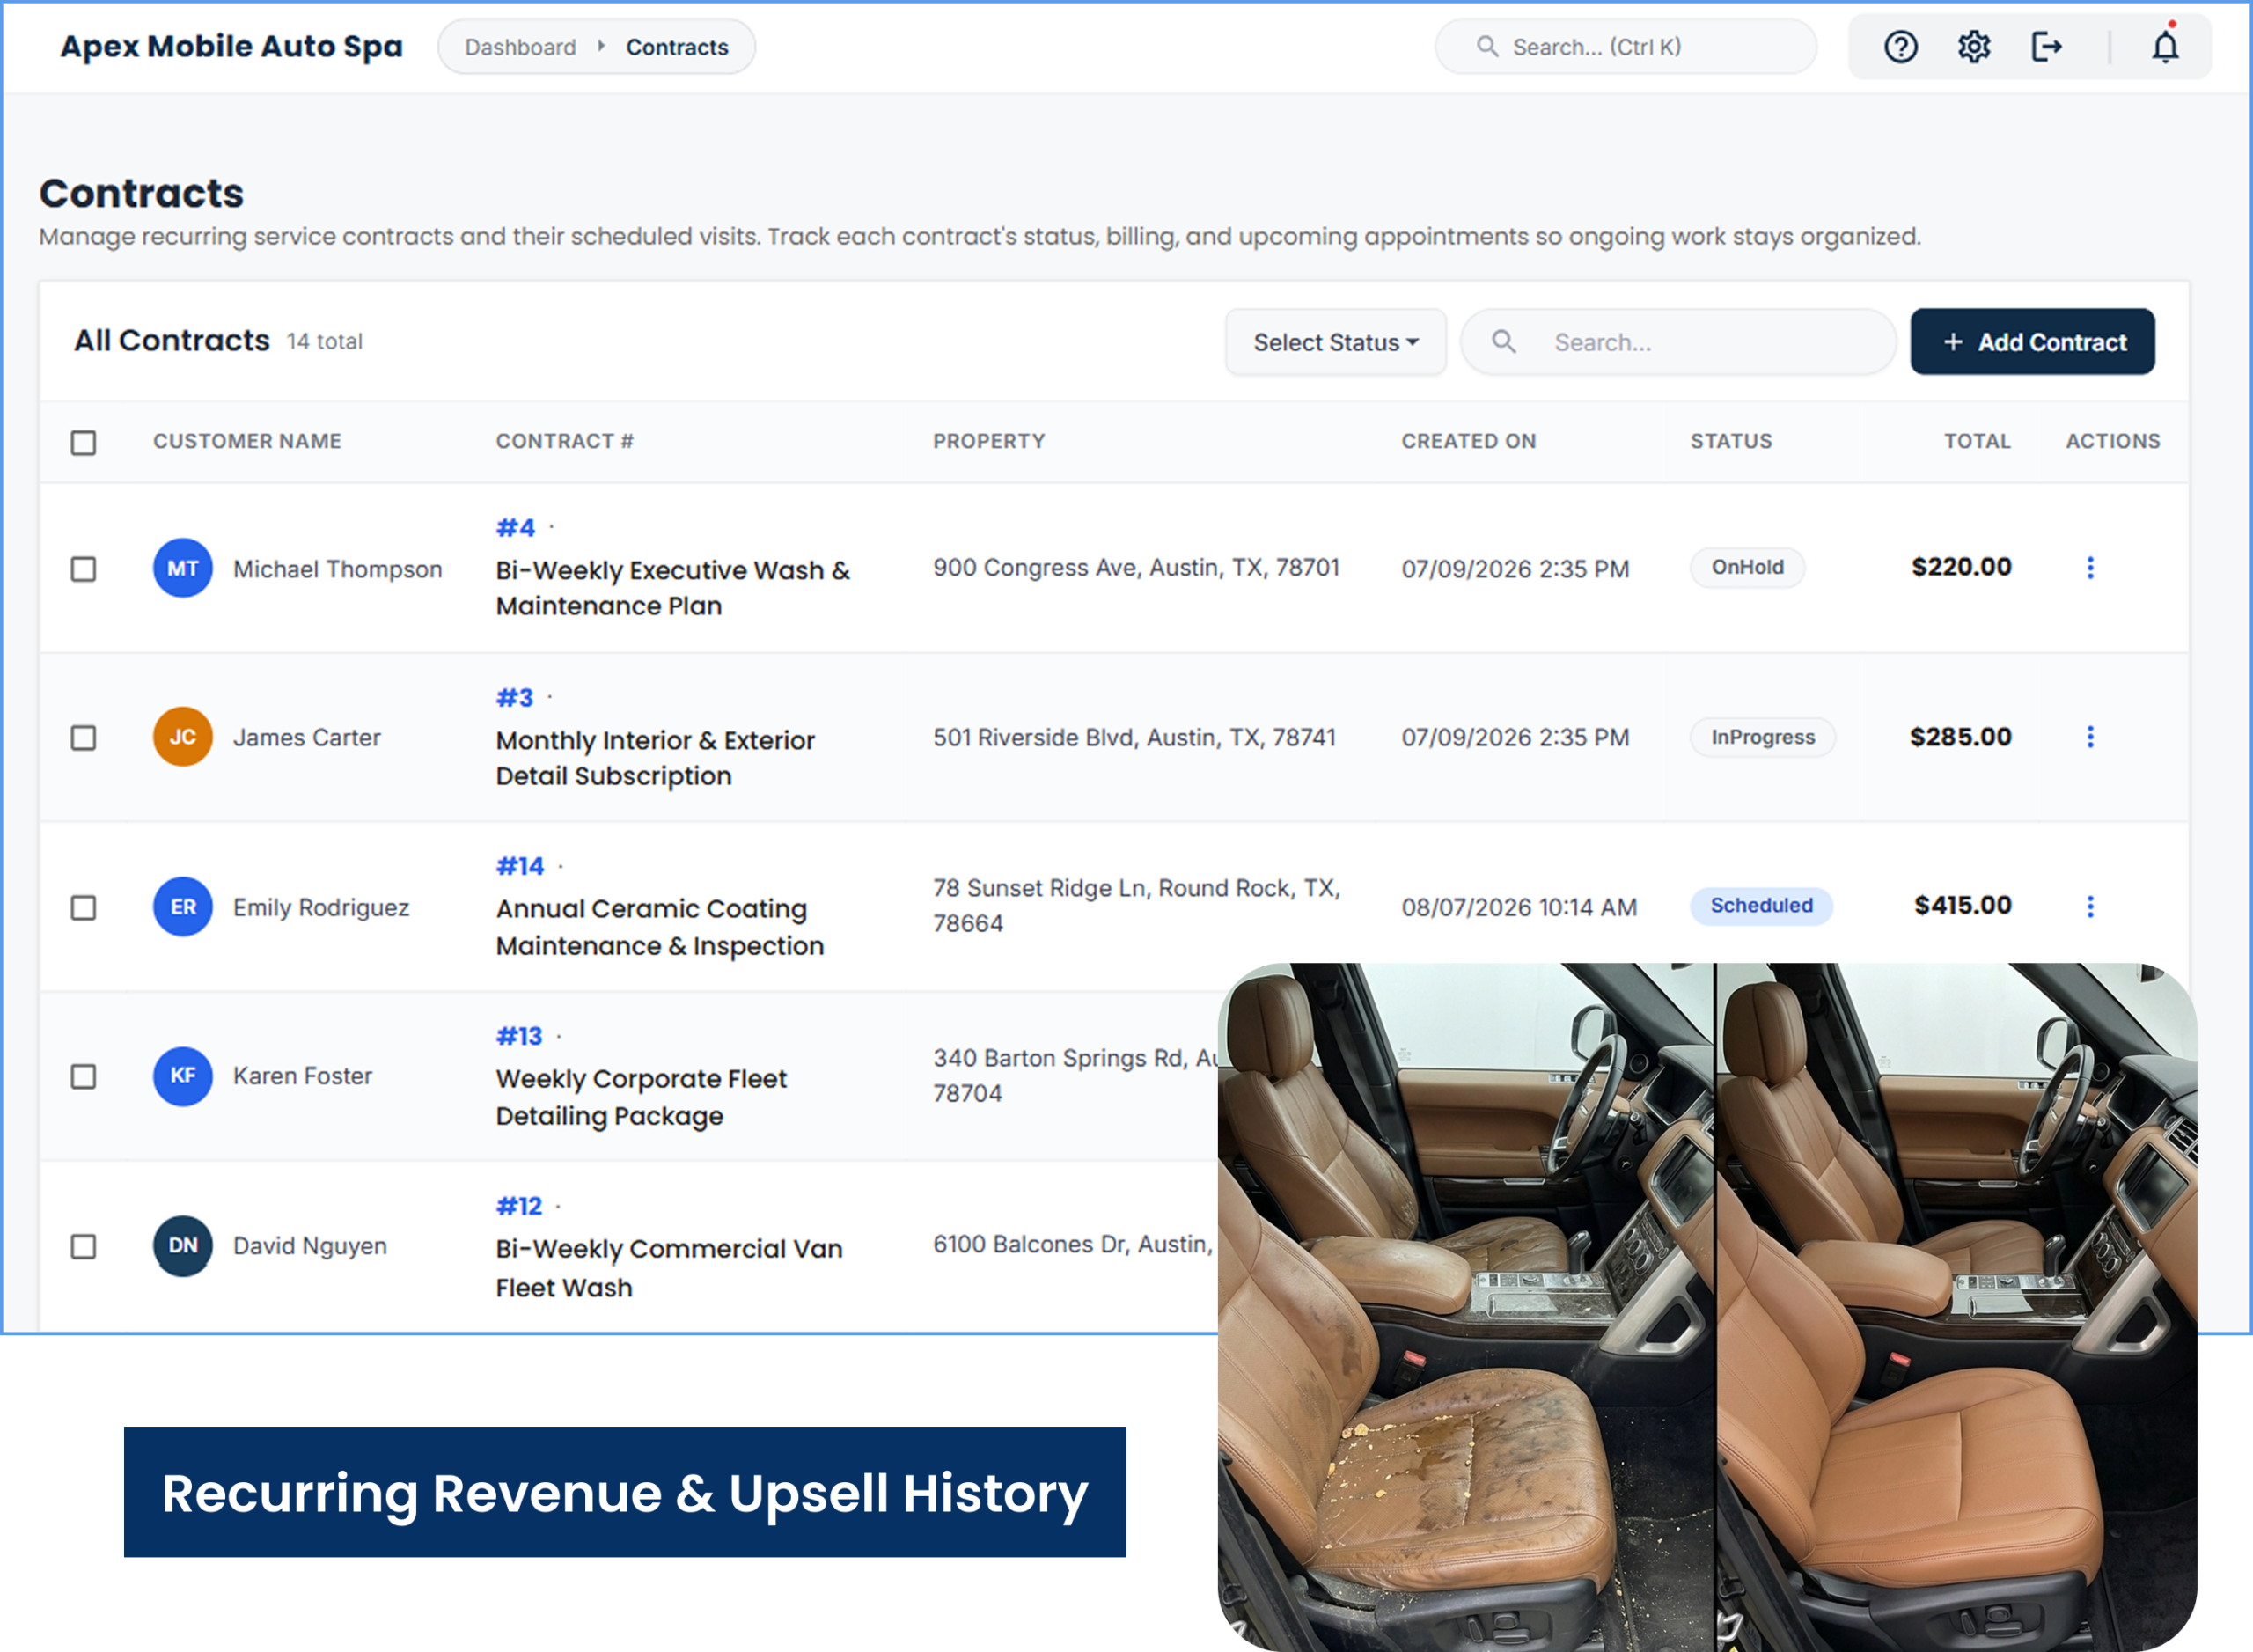Check the David Nguyen row checkbox
This screenshot has height=1652, width=2253.
click(84, 1247)
